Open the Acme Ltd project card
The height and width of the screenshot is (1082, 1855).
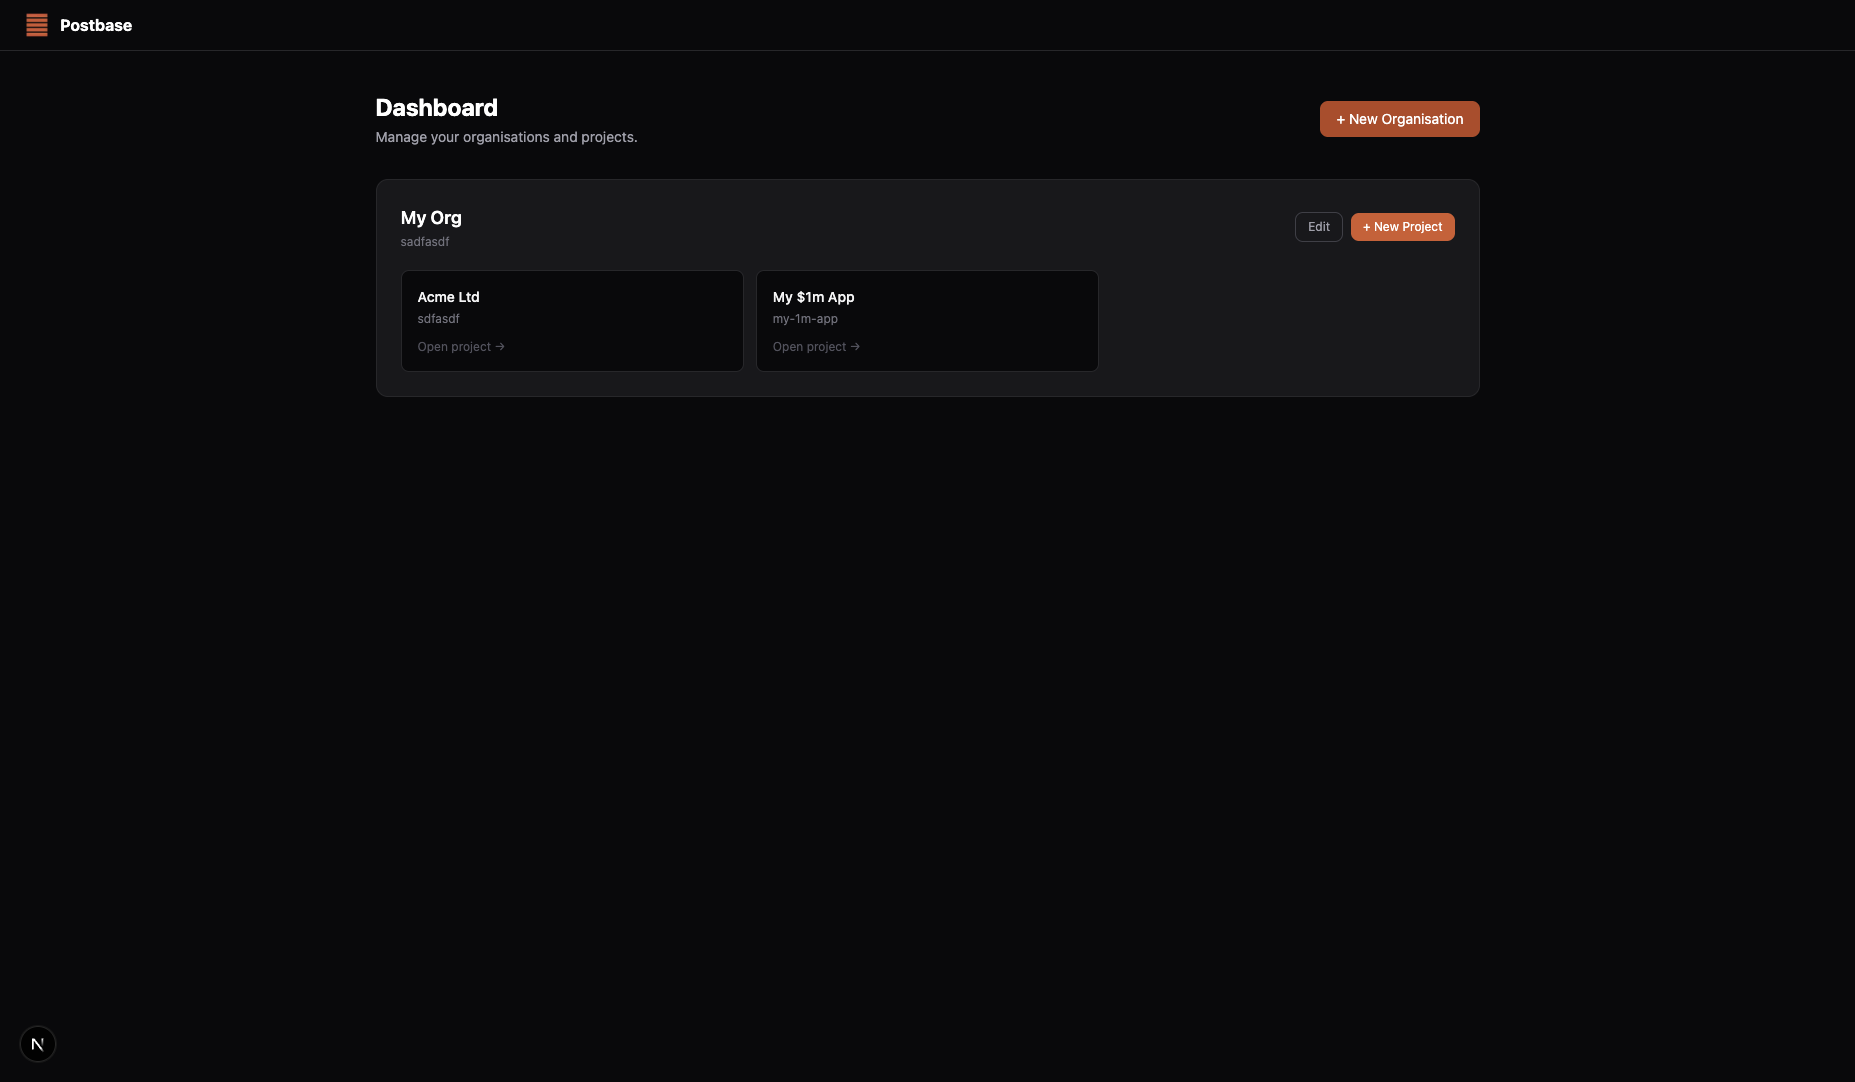coord(571,320)
